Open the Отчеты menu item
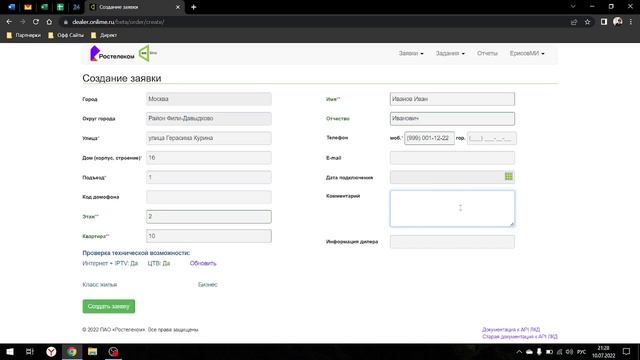640x360 pixels. pos(487,53)
